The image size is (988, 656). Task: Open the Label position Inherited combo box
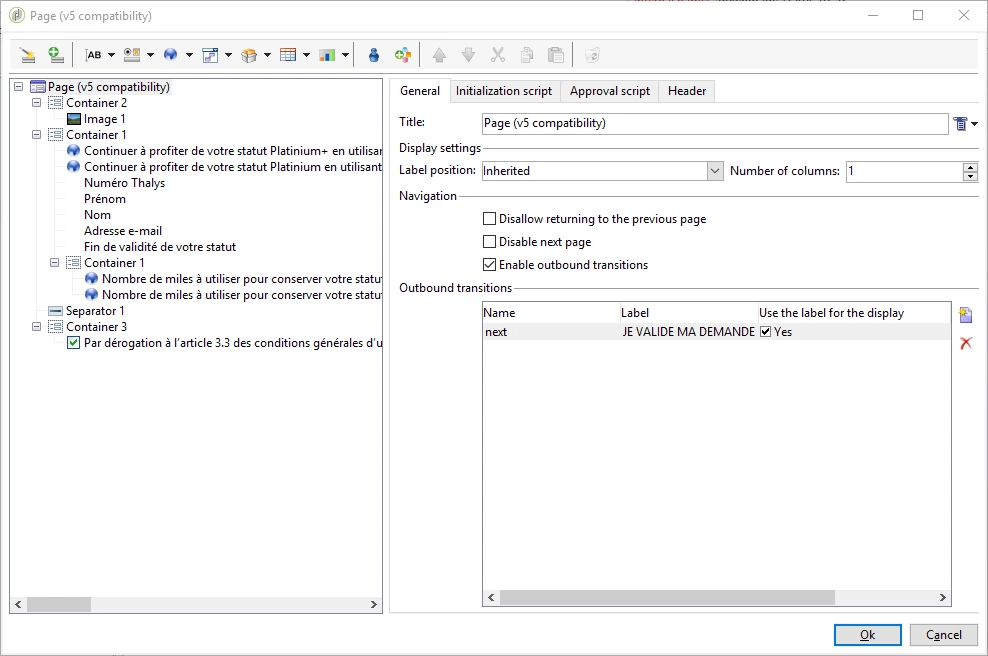(602, 171)
